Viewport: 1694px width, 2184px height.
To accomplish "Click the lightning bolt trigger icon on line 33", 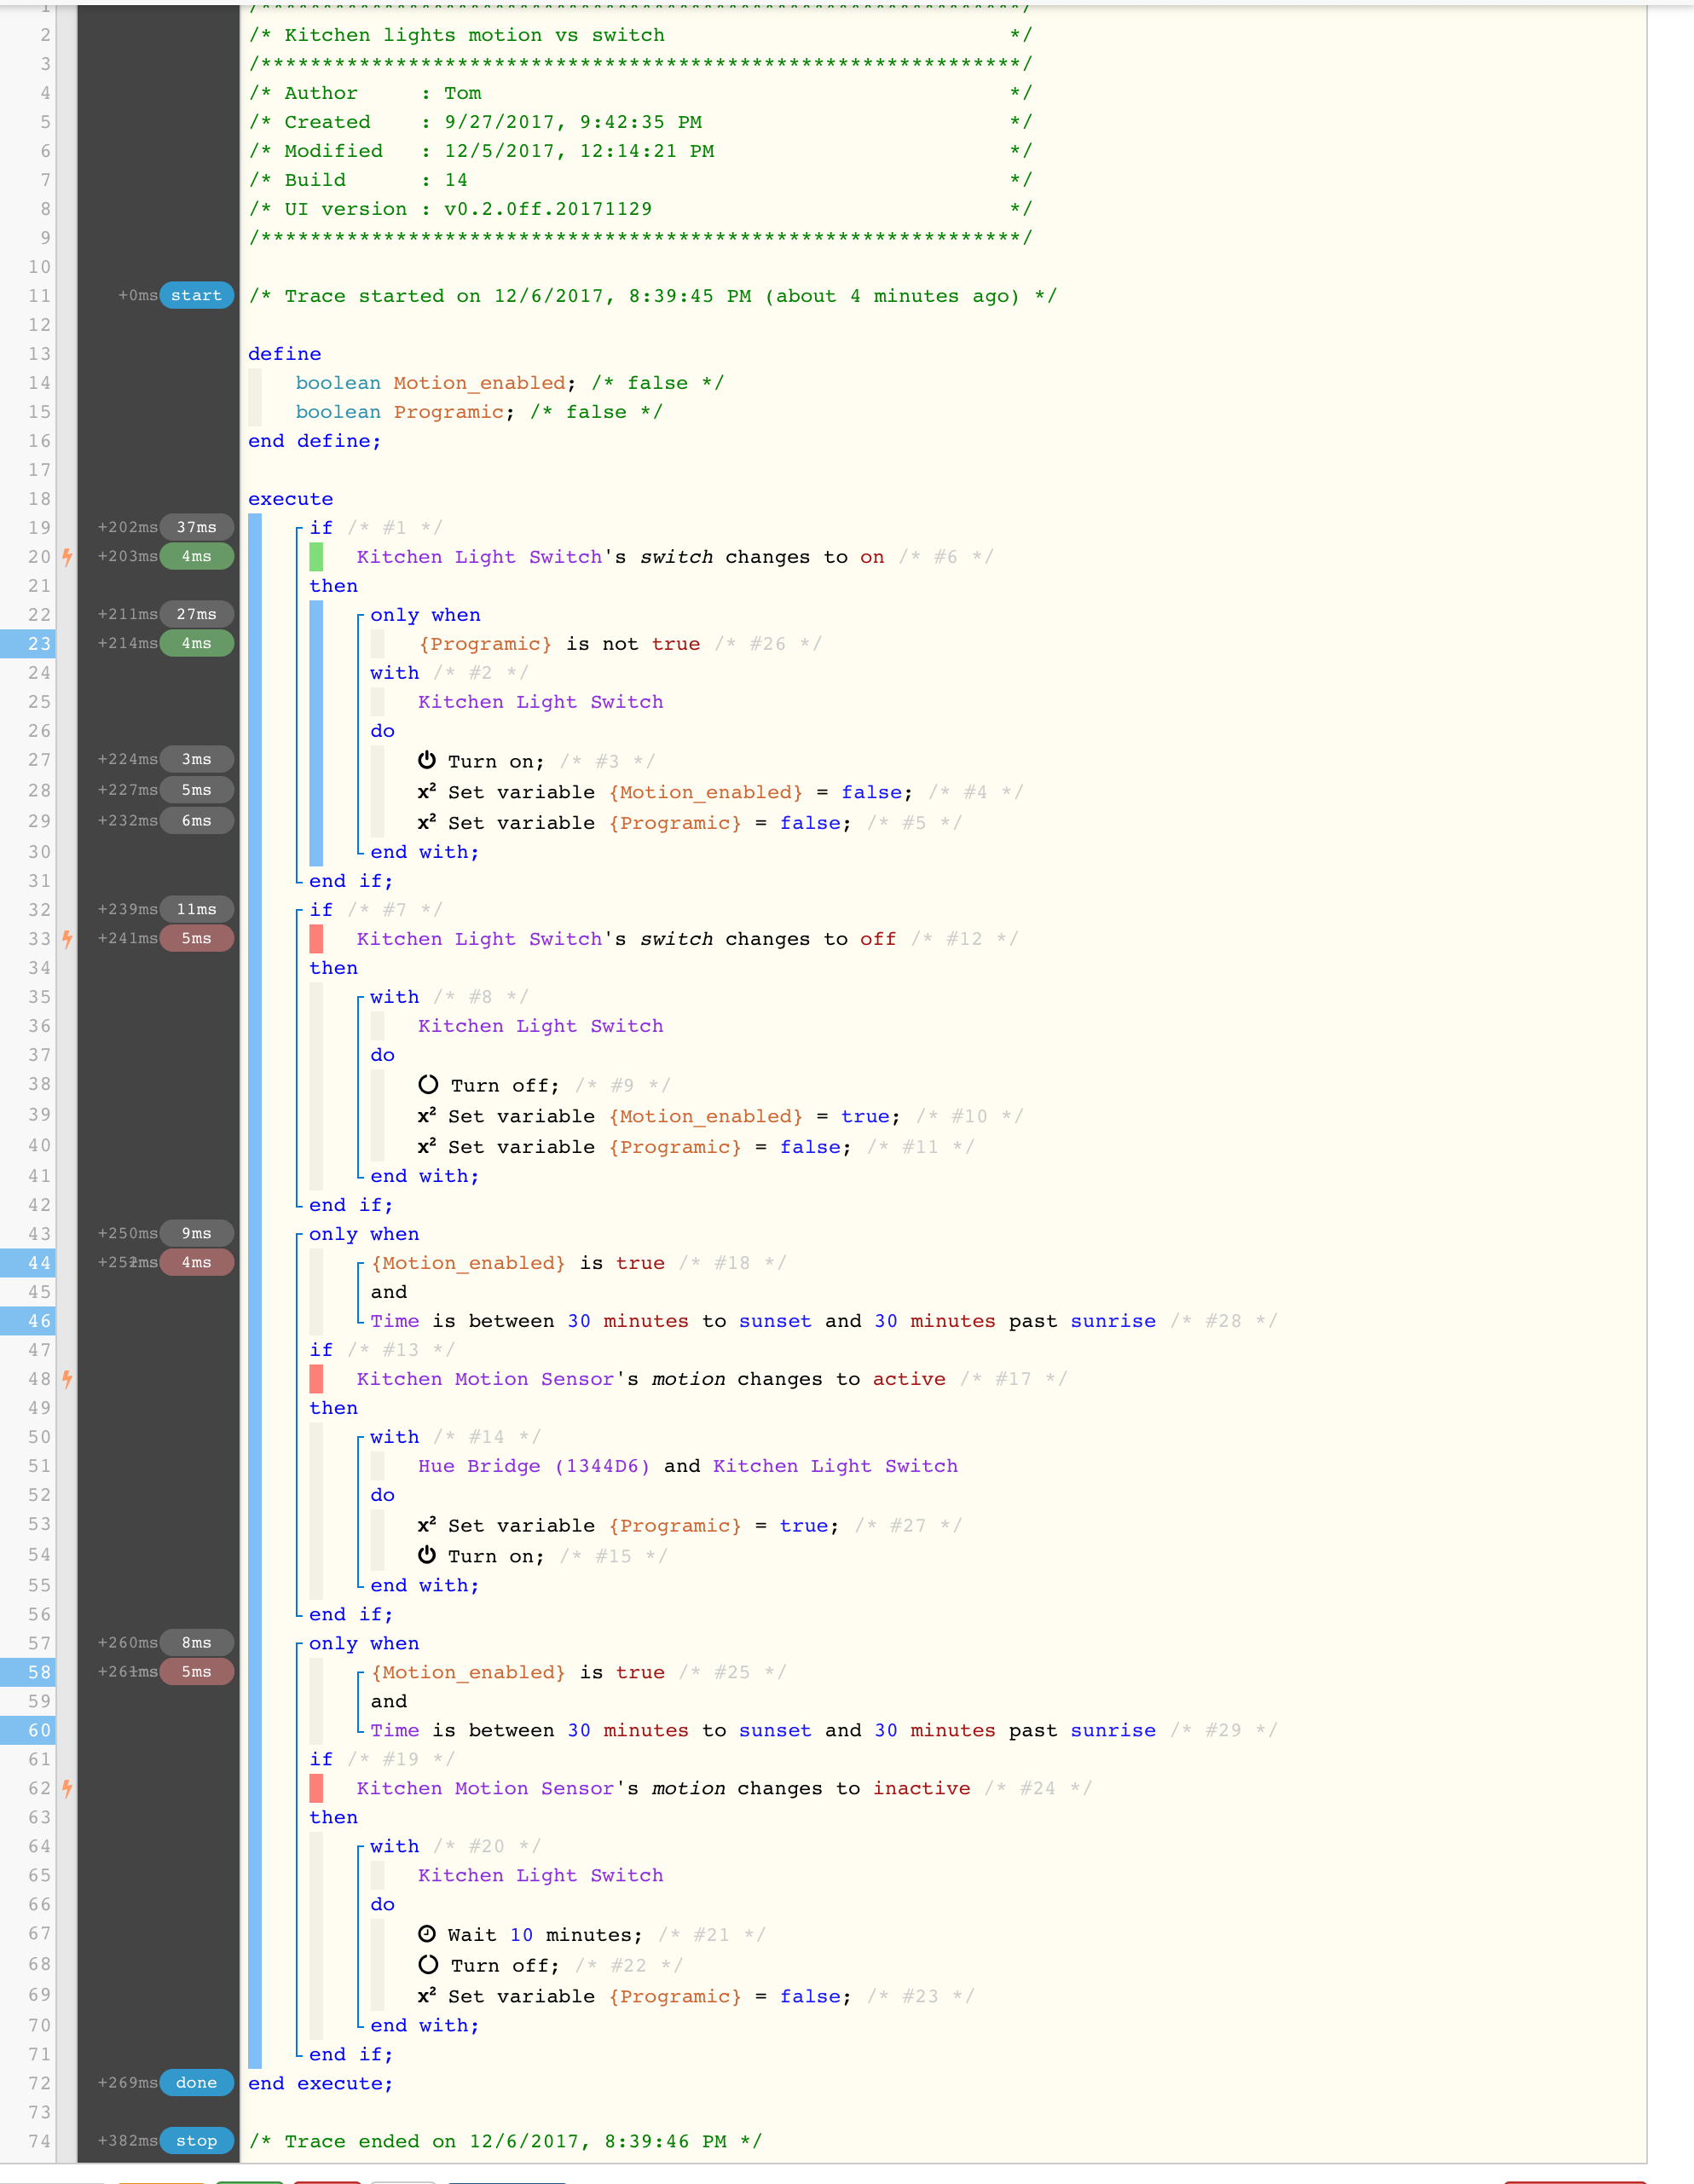I will [x=67, y=939].
